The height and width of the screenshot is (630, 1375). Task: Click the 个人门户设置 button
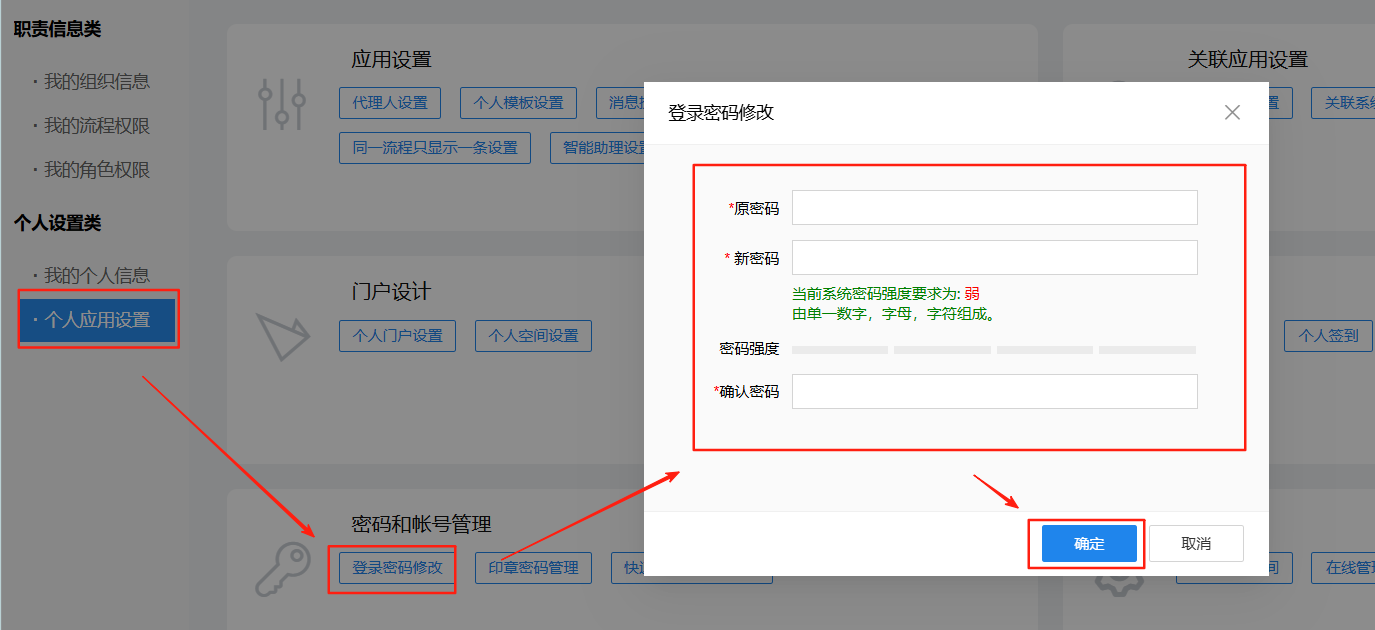[x=397, y=336]
